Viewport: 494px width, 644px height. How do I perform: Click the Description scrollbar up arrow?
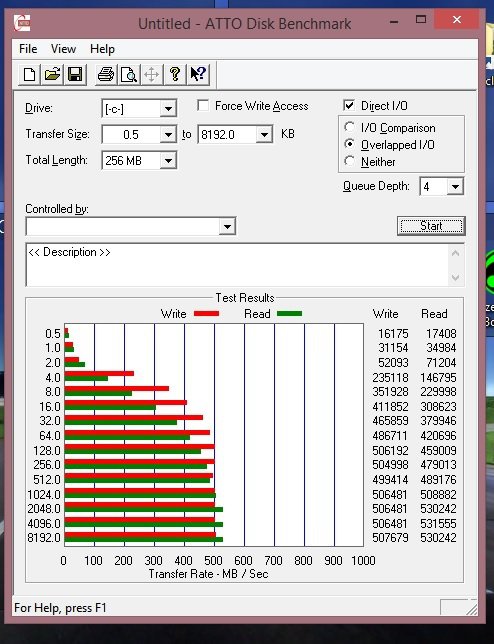(x=455, y=253)
